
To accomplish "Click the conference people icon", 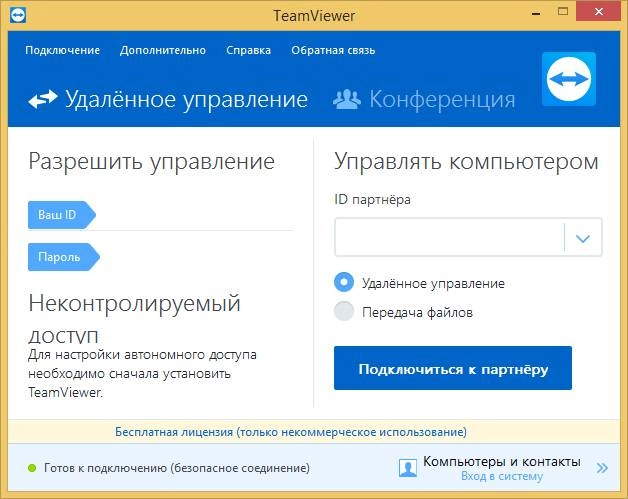I will pos(347,99).
